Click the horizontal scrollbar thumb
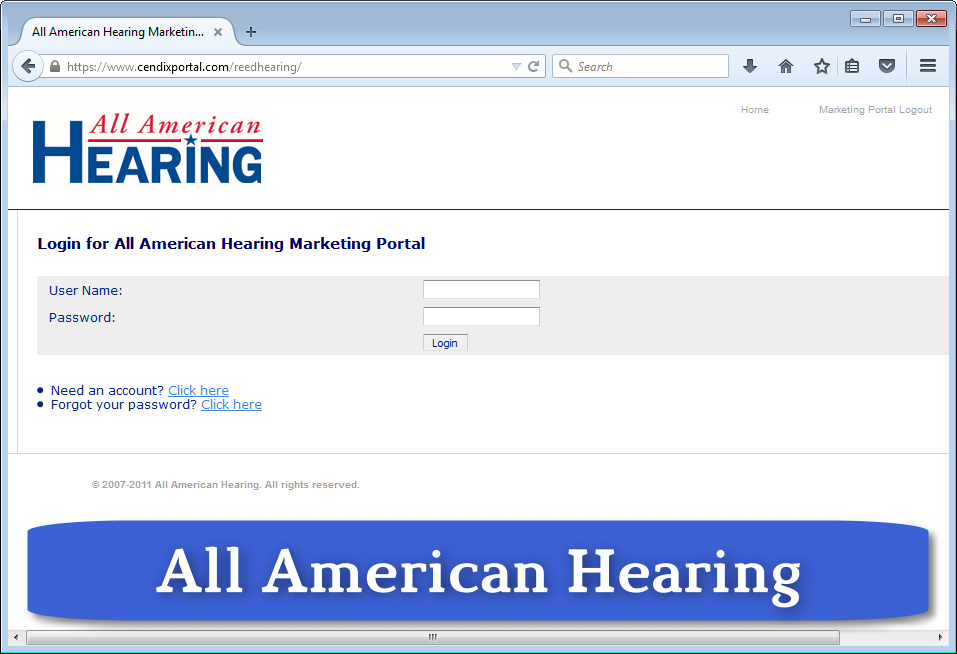 pyautogui.click(x=433, y=637)
